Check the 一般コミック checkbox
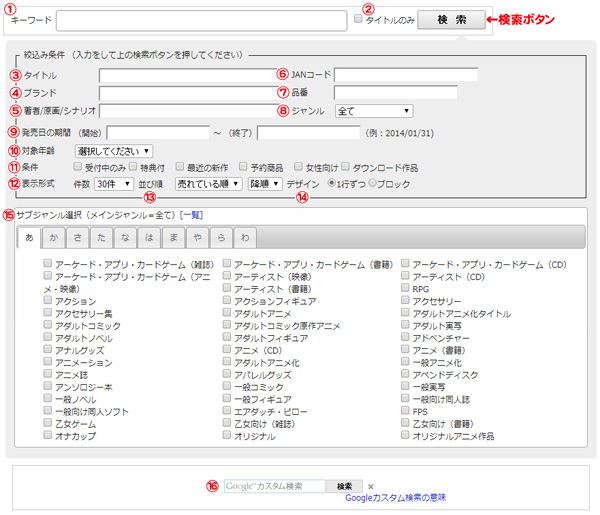 click(x=227, y=385)
